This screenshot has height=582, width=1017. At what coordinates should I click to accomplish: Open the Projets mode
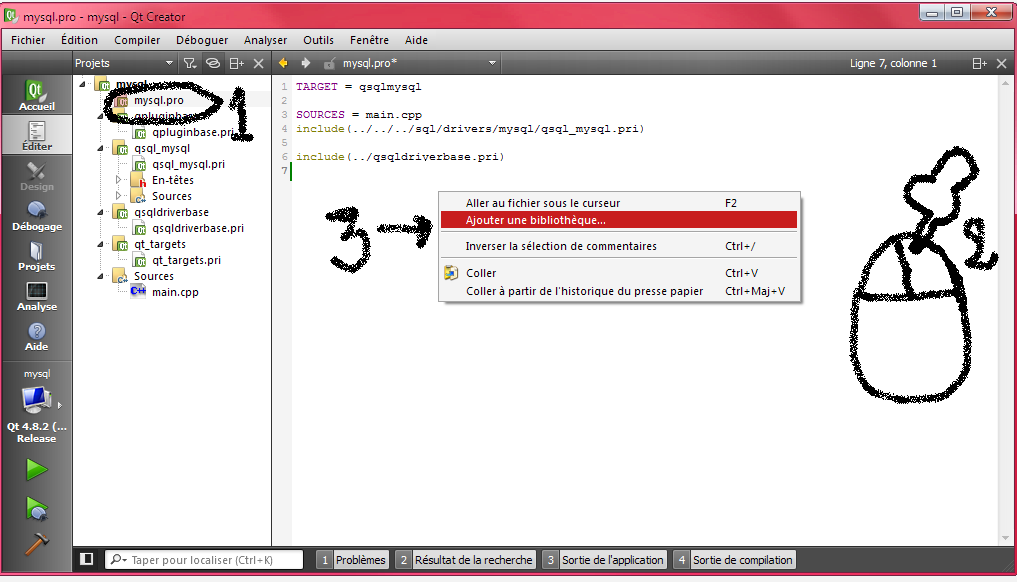36,256
